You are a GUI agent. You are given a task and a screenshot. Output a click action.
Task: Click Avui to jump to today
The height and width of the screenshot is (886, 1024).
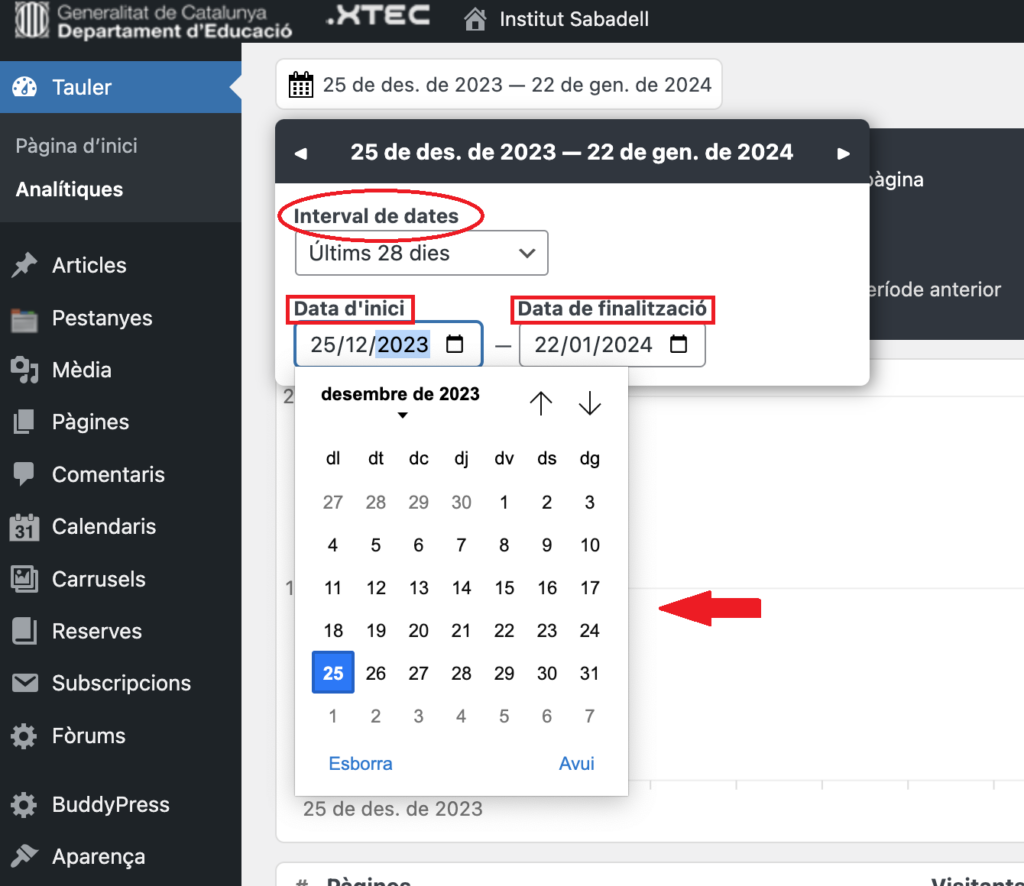(576, 763)
